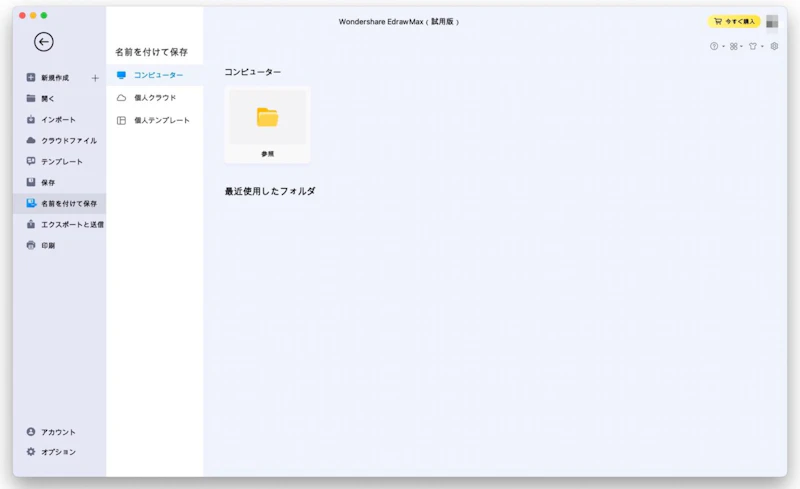This screenshot has height=489, width=800.
Task: Select 名前を付けて保存 in the left sidebar
Action: tap(59, 203)
